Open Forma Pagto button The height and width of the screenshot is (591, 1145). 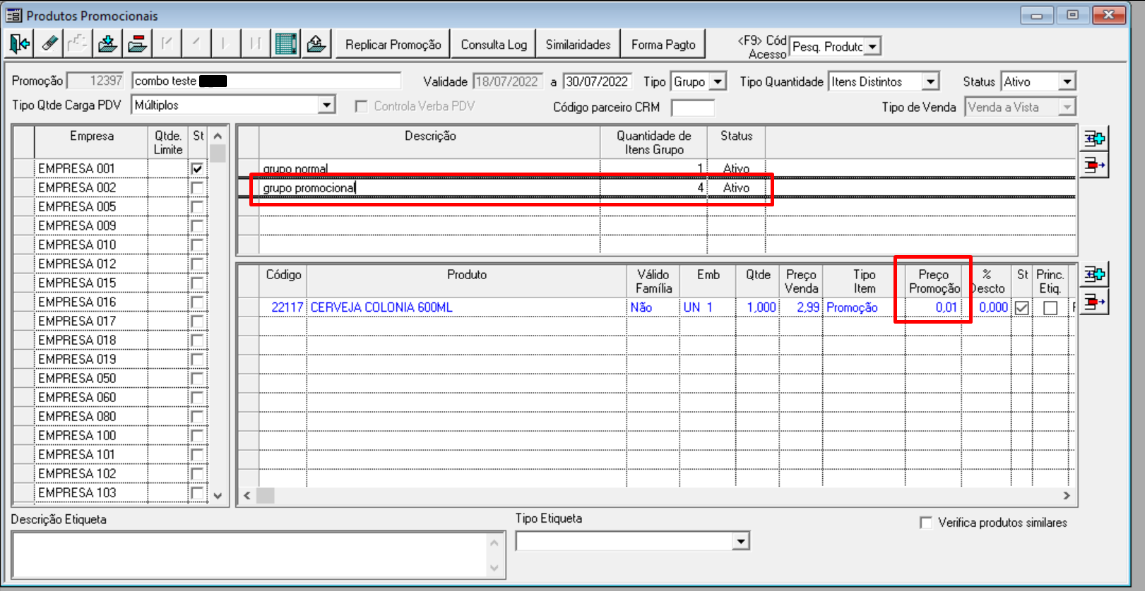tap(663, 45)
